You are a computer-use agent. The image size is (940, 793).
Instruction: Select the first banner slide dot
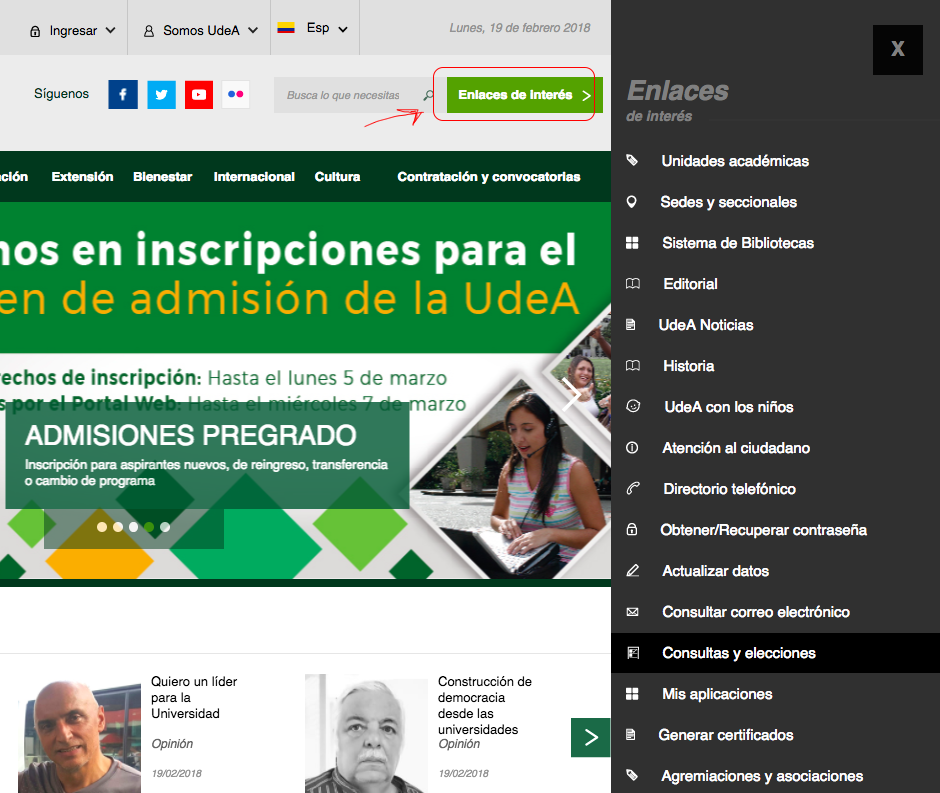pos(102,527)
